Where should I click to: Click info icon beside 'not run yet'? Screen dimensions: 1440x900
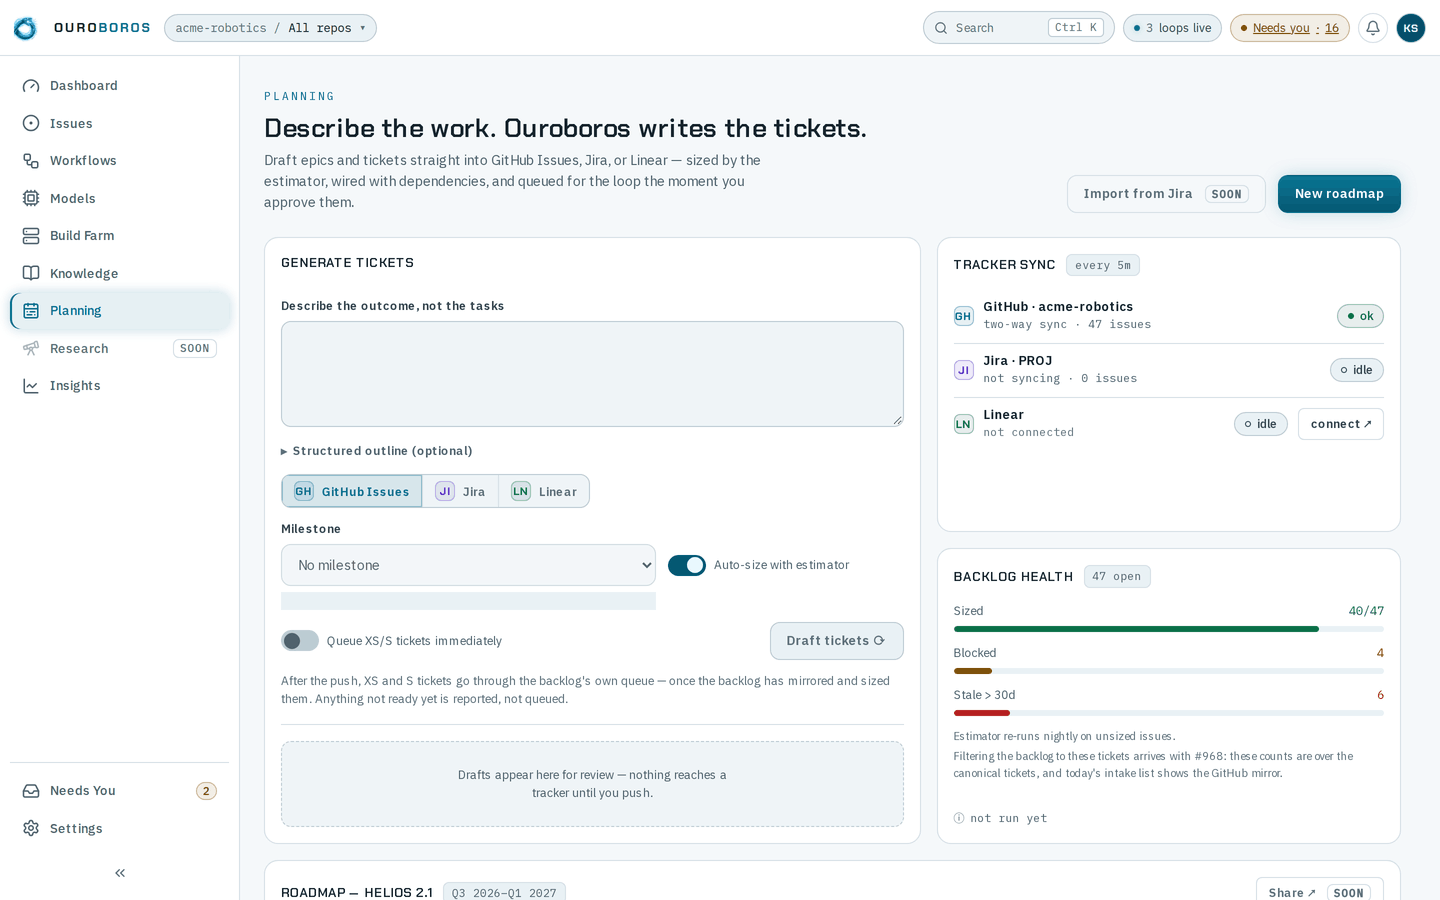click(x=959, y=818)
